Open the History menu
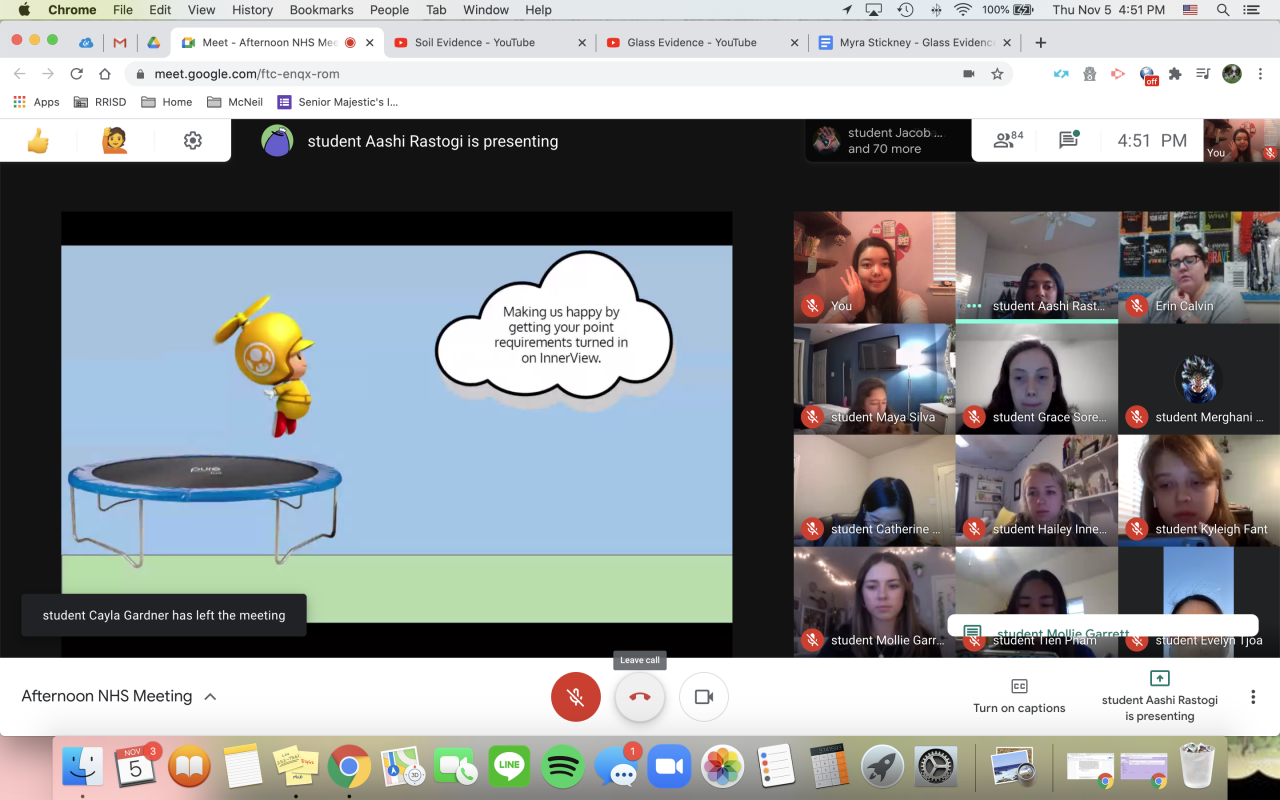 pos(252,10)
